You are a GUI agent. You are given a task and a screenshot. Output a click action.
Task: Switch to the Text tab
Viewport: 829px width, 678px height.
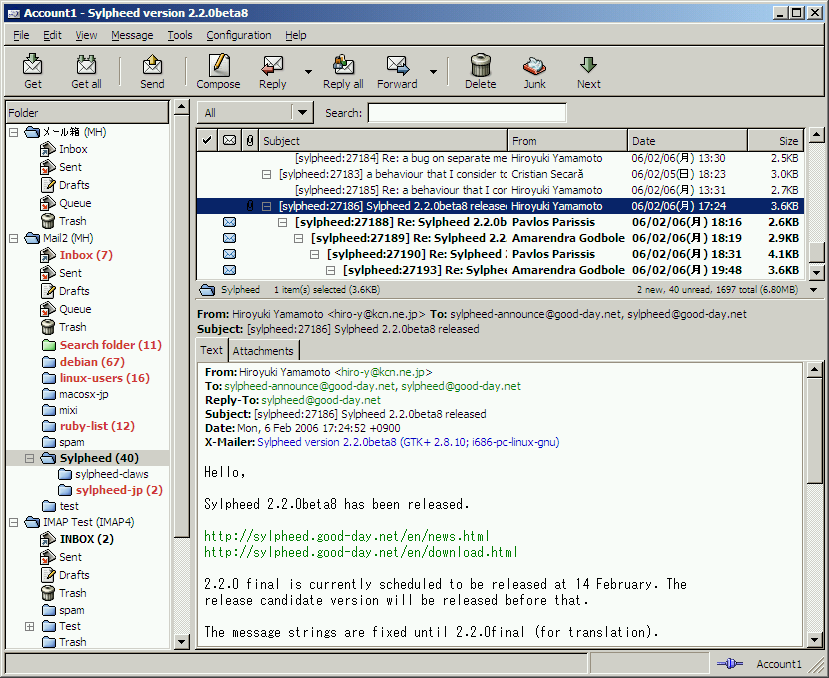click(211, 350)
